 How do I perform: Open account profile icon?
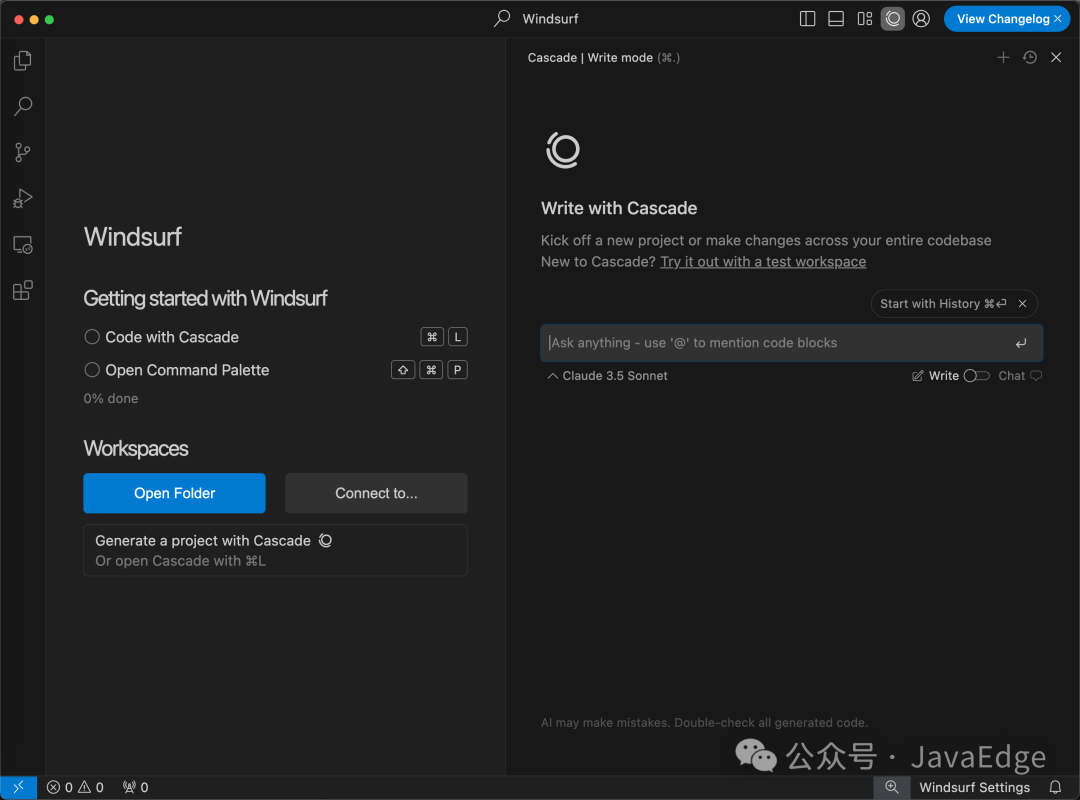(x=921, y=19)
